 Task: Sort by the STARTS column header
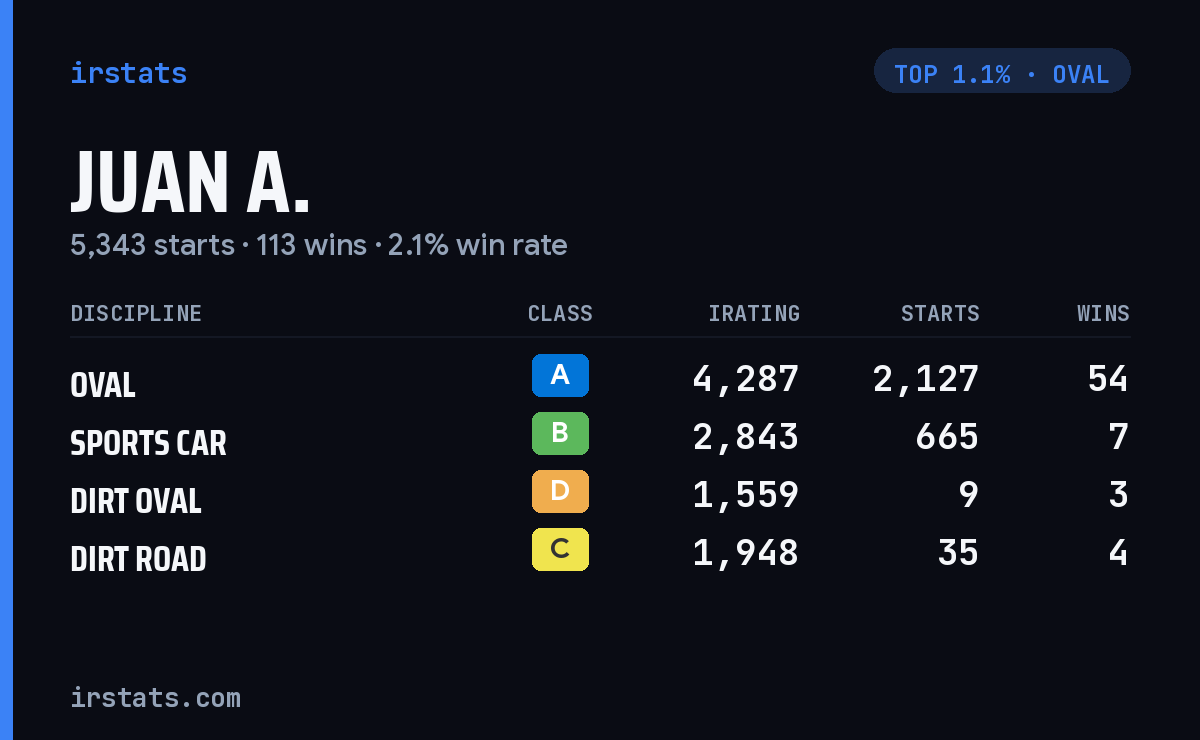pos(940,314)
